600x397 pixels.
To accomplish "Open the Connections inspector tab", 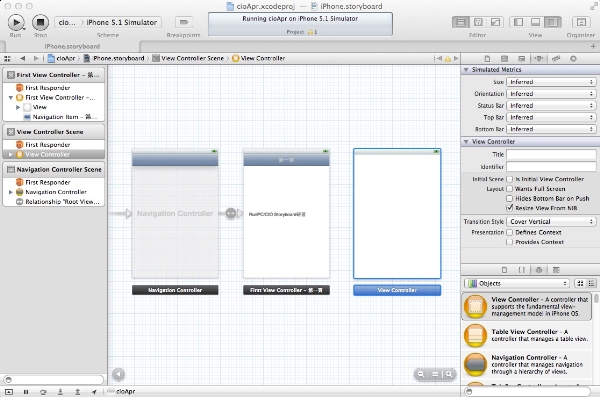I will pyautogui.click(x=573, y=59).
